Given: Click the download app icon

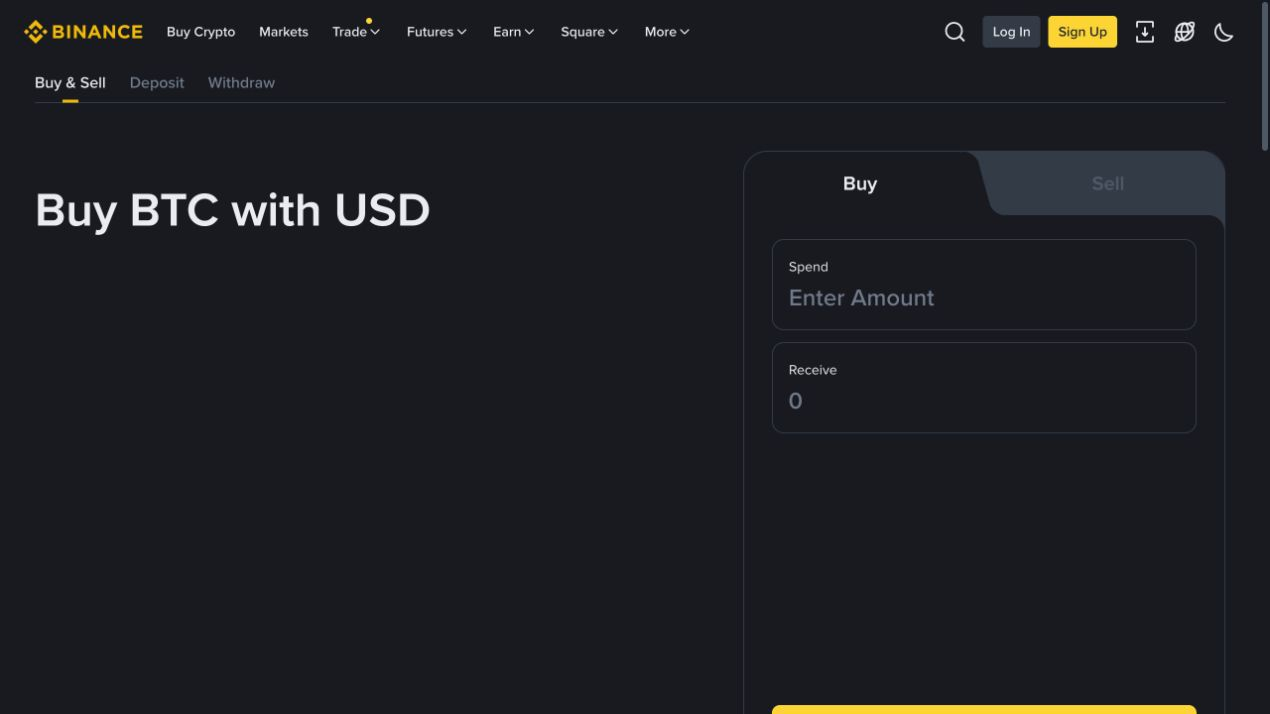Looking at the screenshot, I should coord(1145,32).
